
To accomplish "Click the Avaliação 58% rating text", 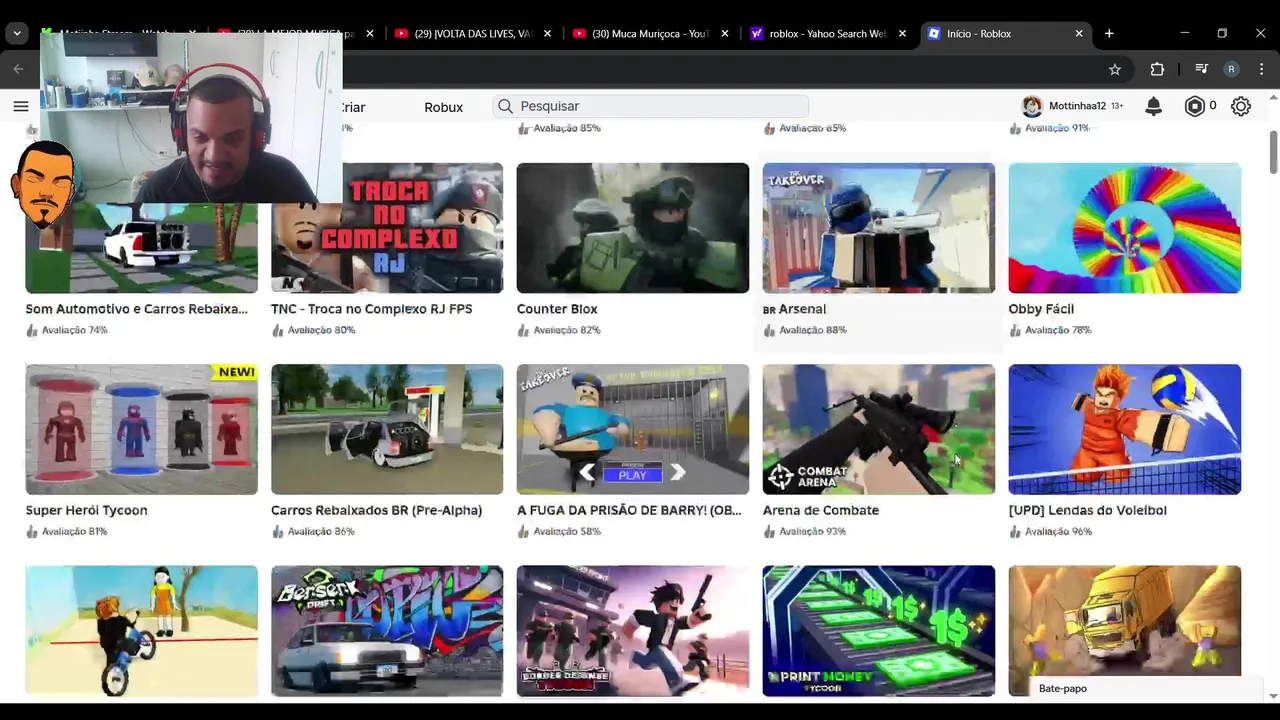I will pyautogui.click(x=567, y=531).
